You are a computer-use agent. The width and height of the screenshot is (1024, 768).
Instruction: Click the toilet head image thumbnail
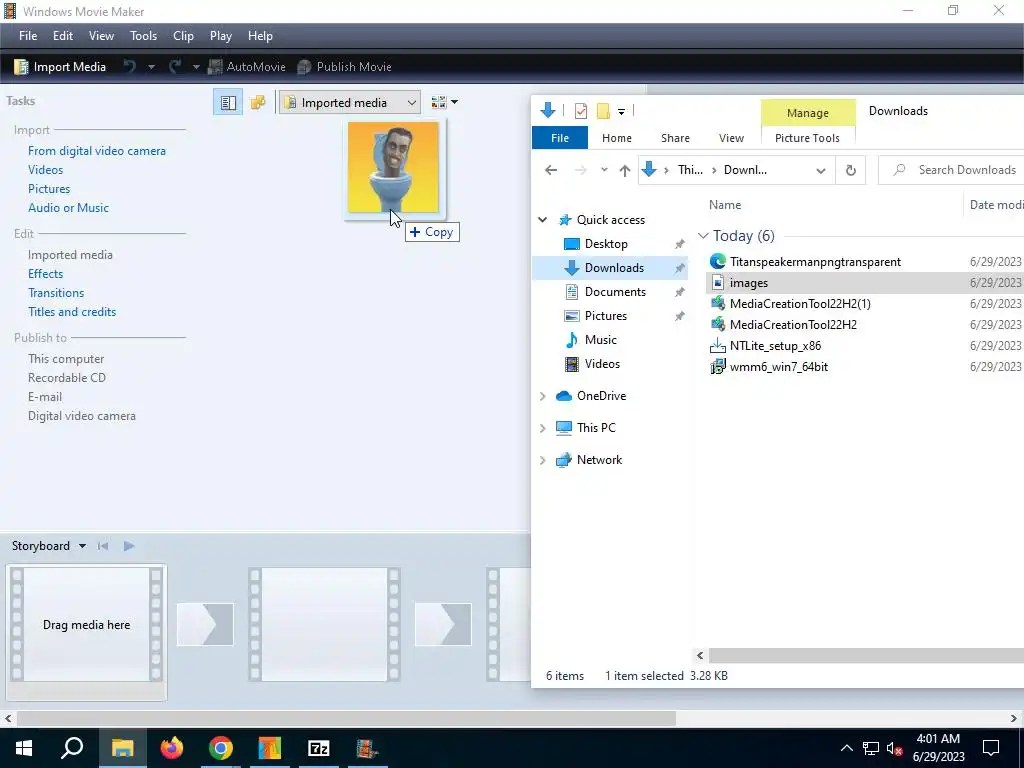coord(393,168)
